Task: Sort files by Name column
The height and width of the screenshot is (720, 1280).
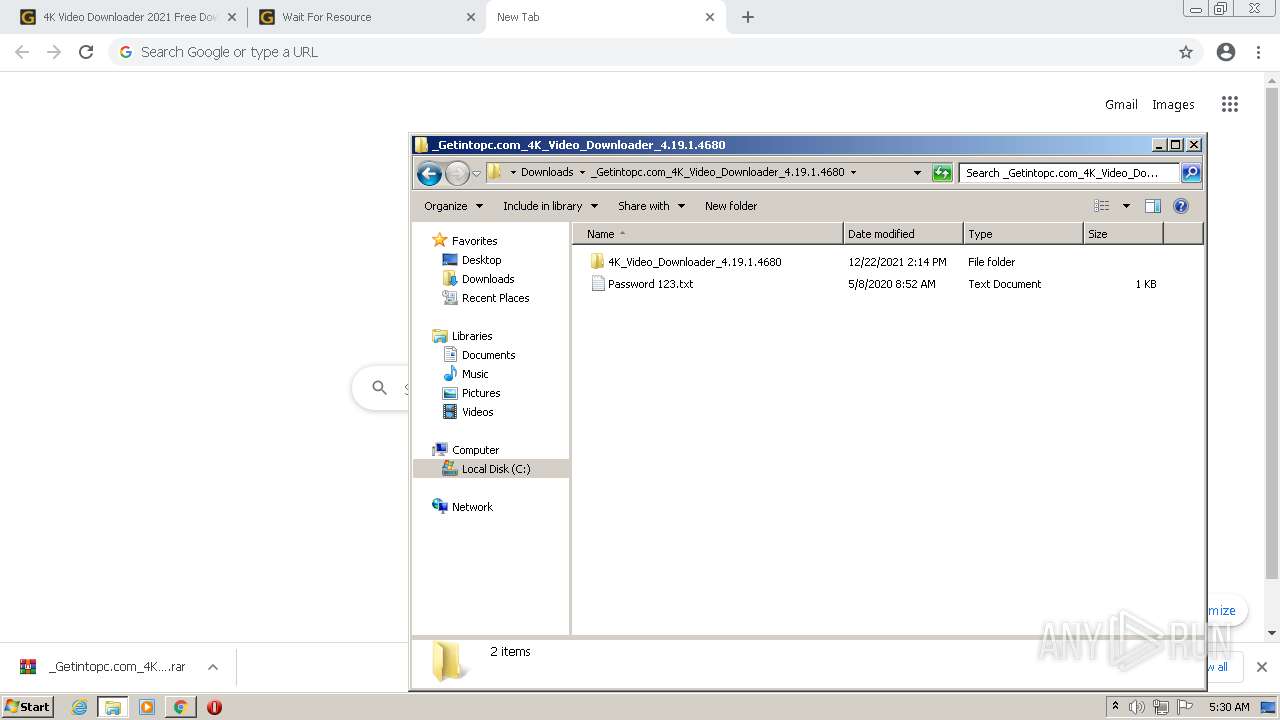Action: [x=708, y=234]
